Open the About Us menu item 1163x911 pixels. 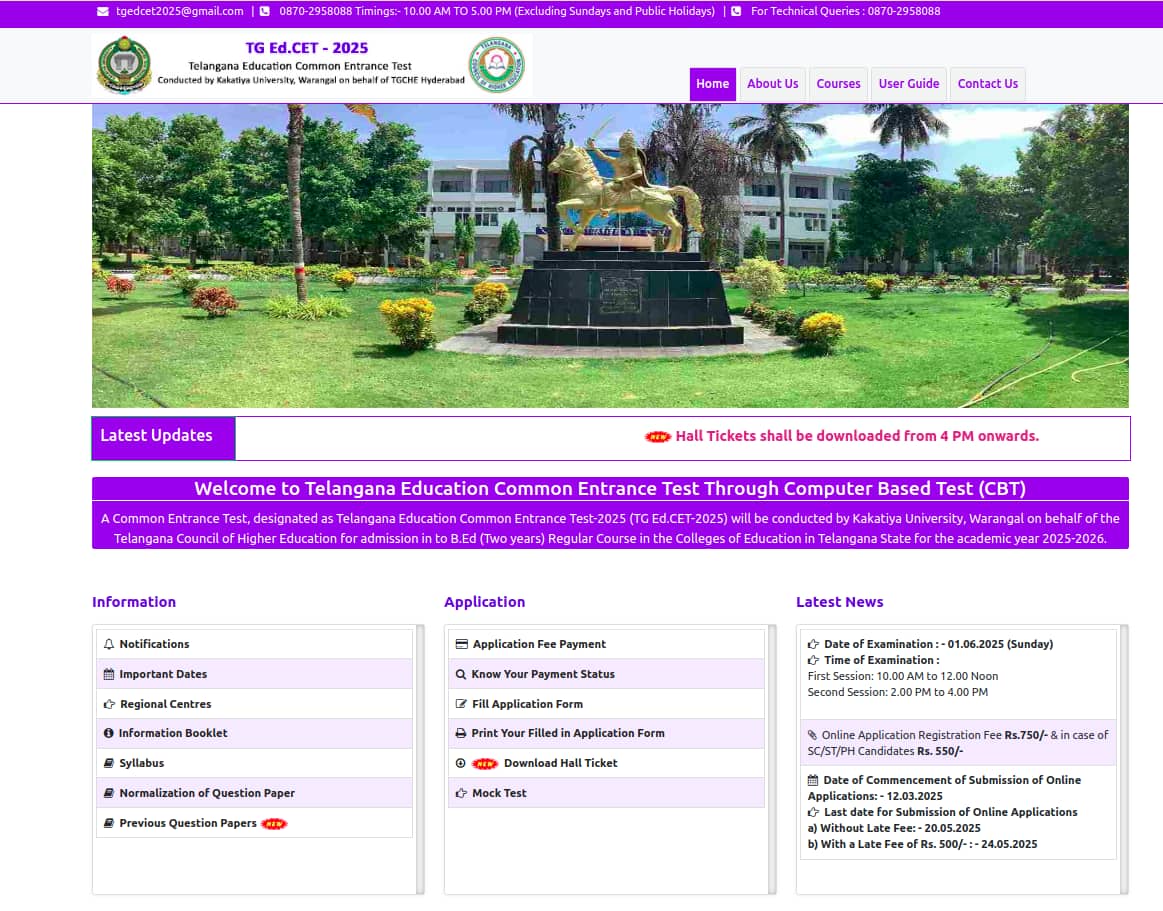click(772, 84)
